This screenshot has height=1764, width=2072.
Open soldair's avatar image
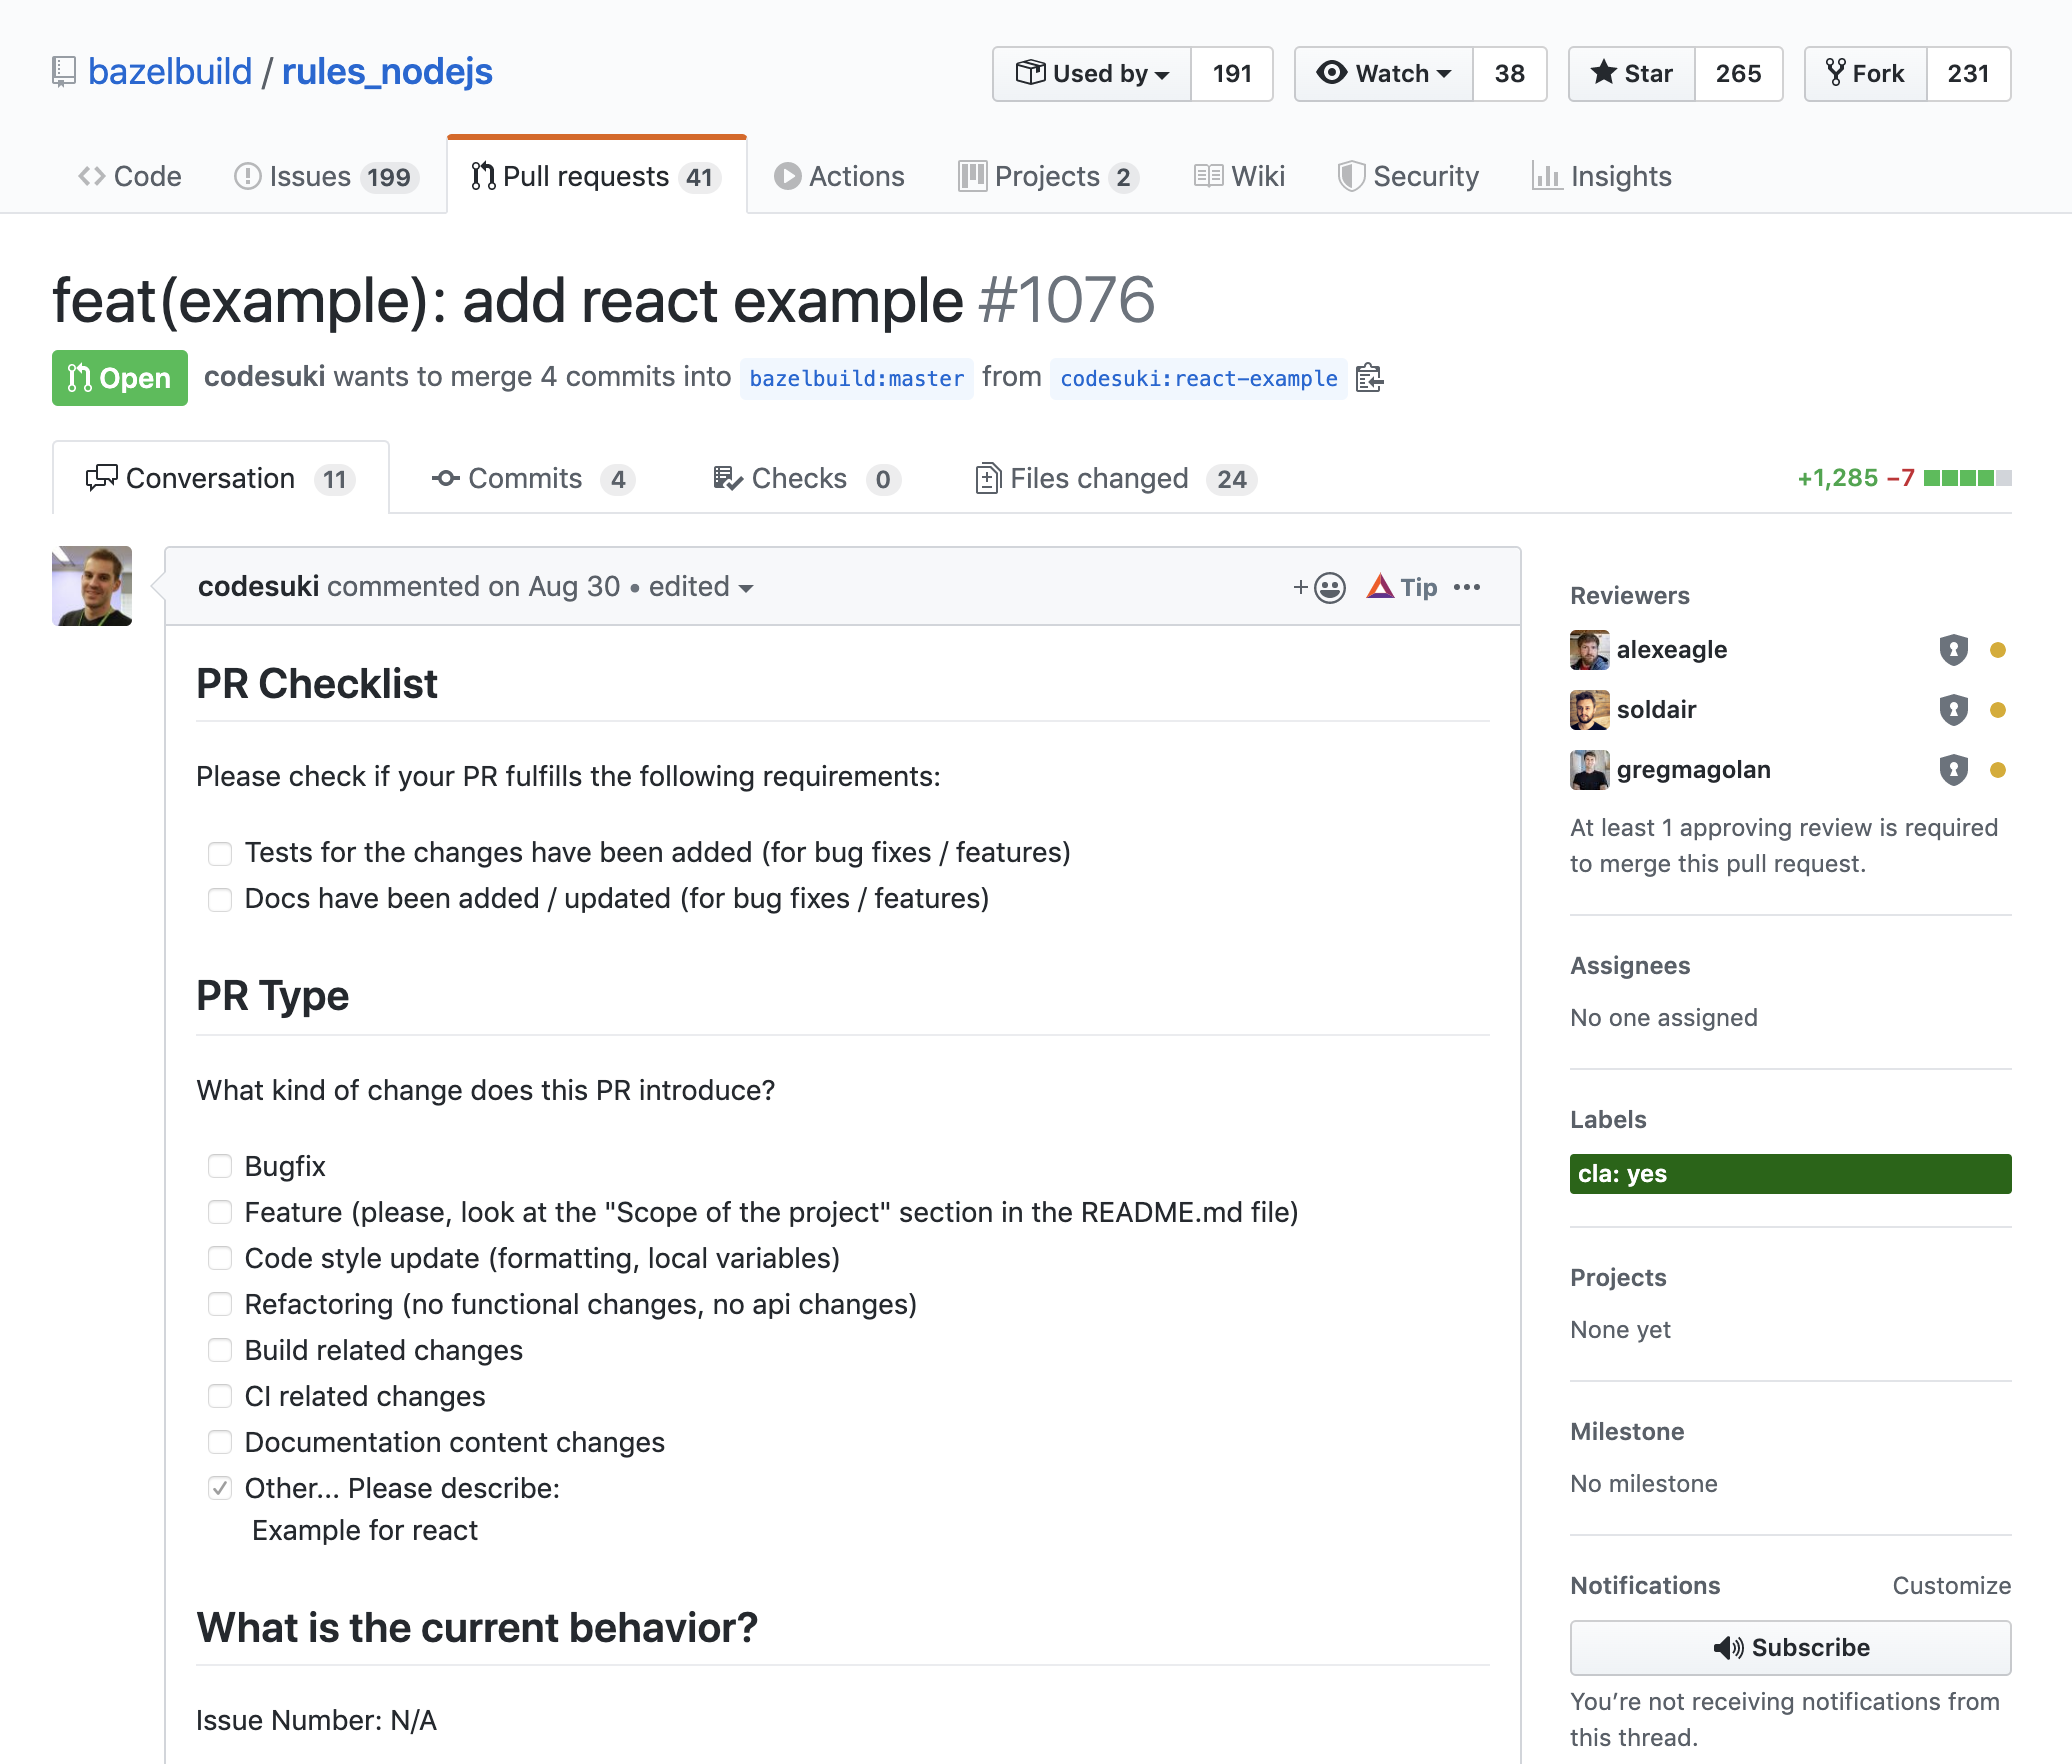[1590, 710]
